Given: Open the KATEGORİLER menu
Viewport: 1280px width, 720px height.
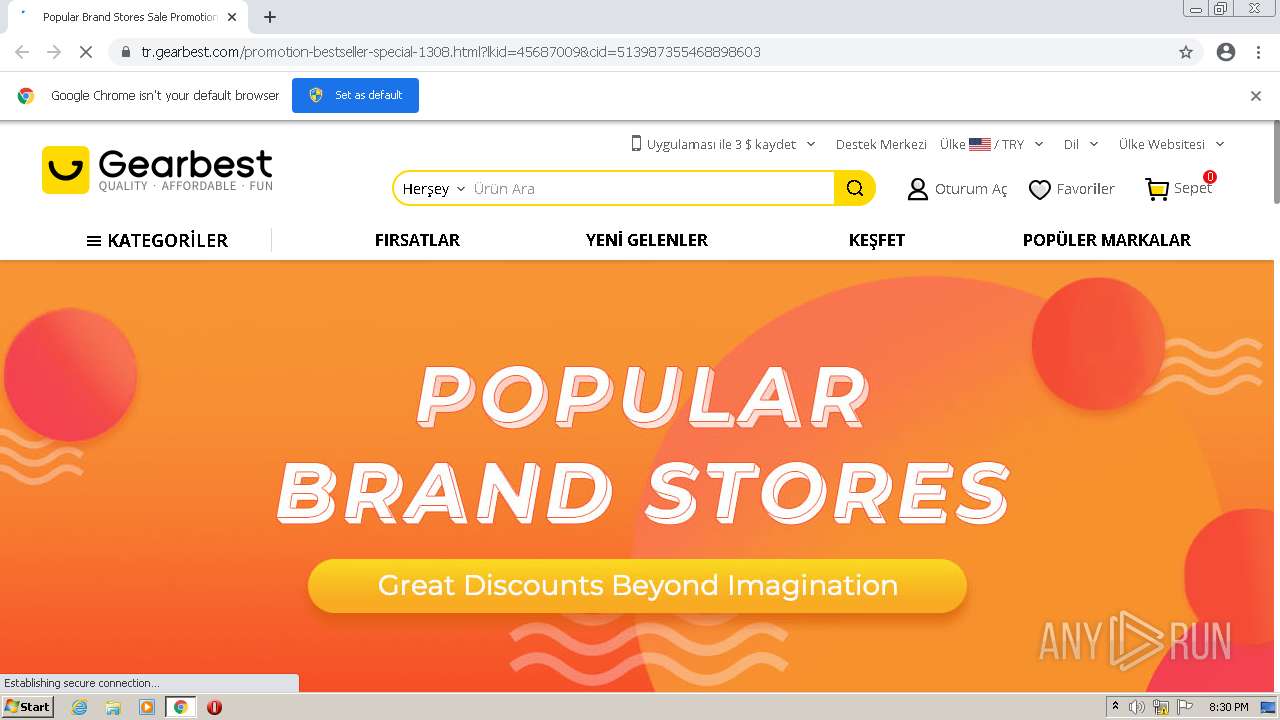Looking at the screenshot, I should [157, 240].
